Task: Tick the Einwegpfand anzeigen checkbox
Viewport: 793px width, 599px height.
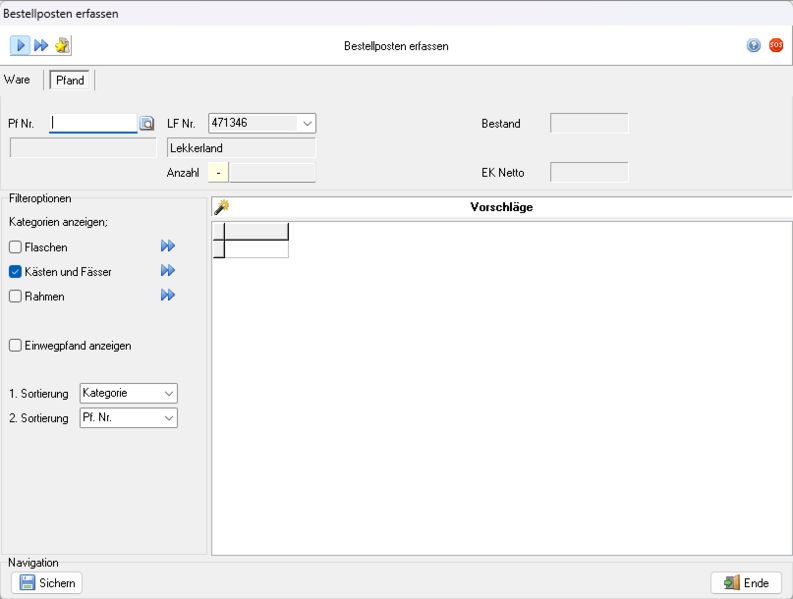Action: click(x=15, y=346)
